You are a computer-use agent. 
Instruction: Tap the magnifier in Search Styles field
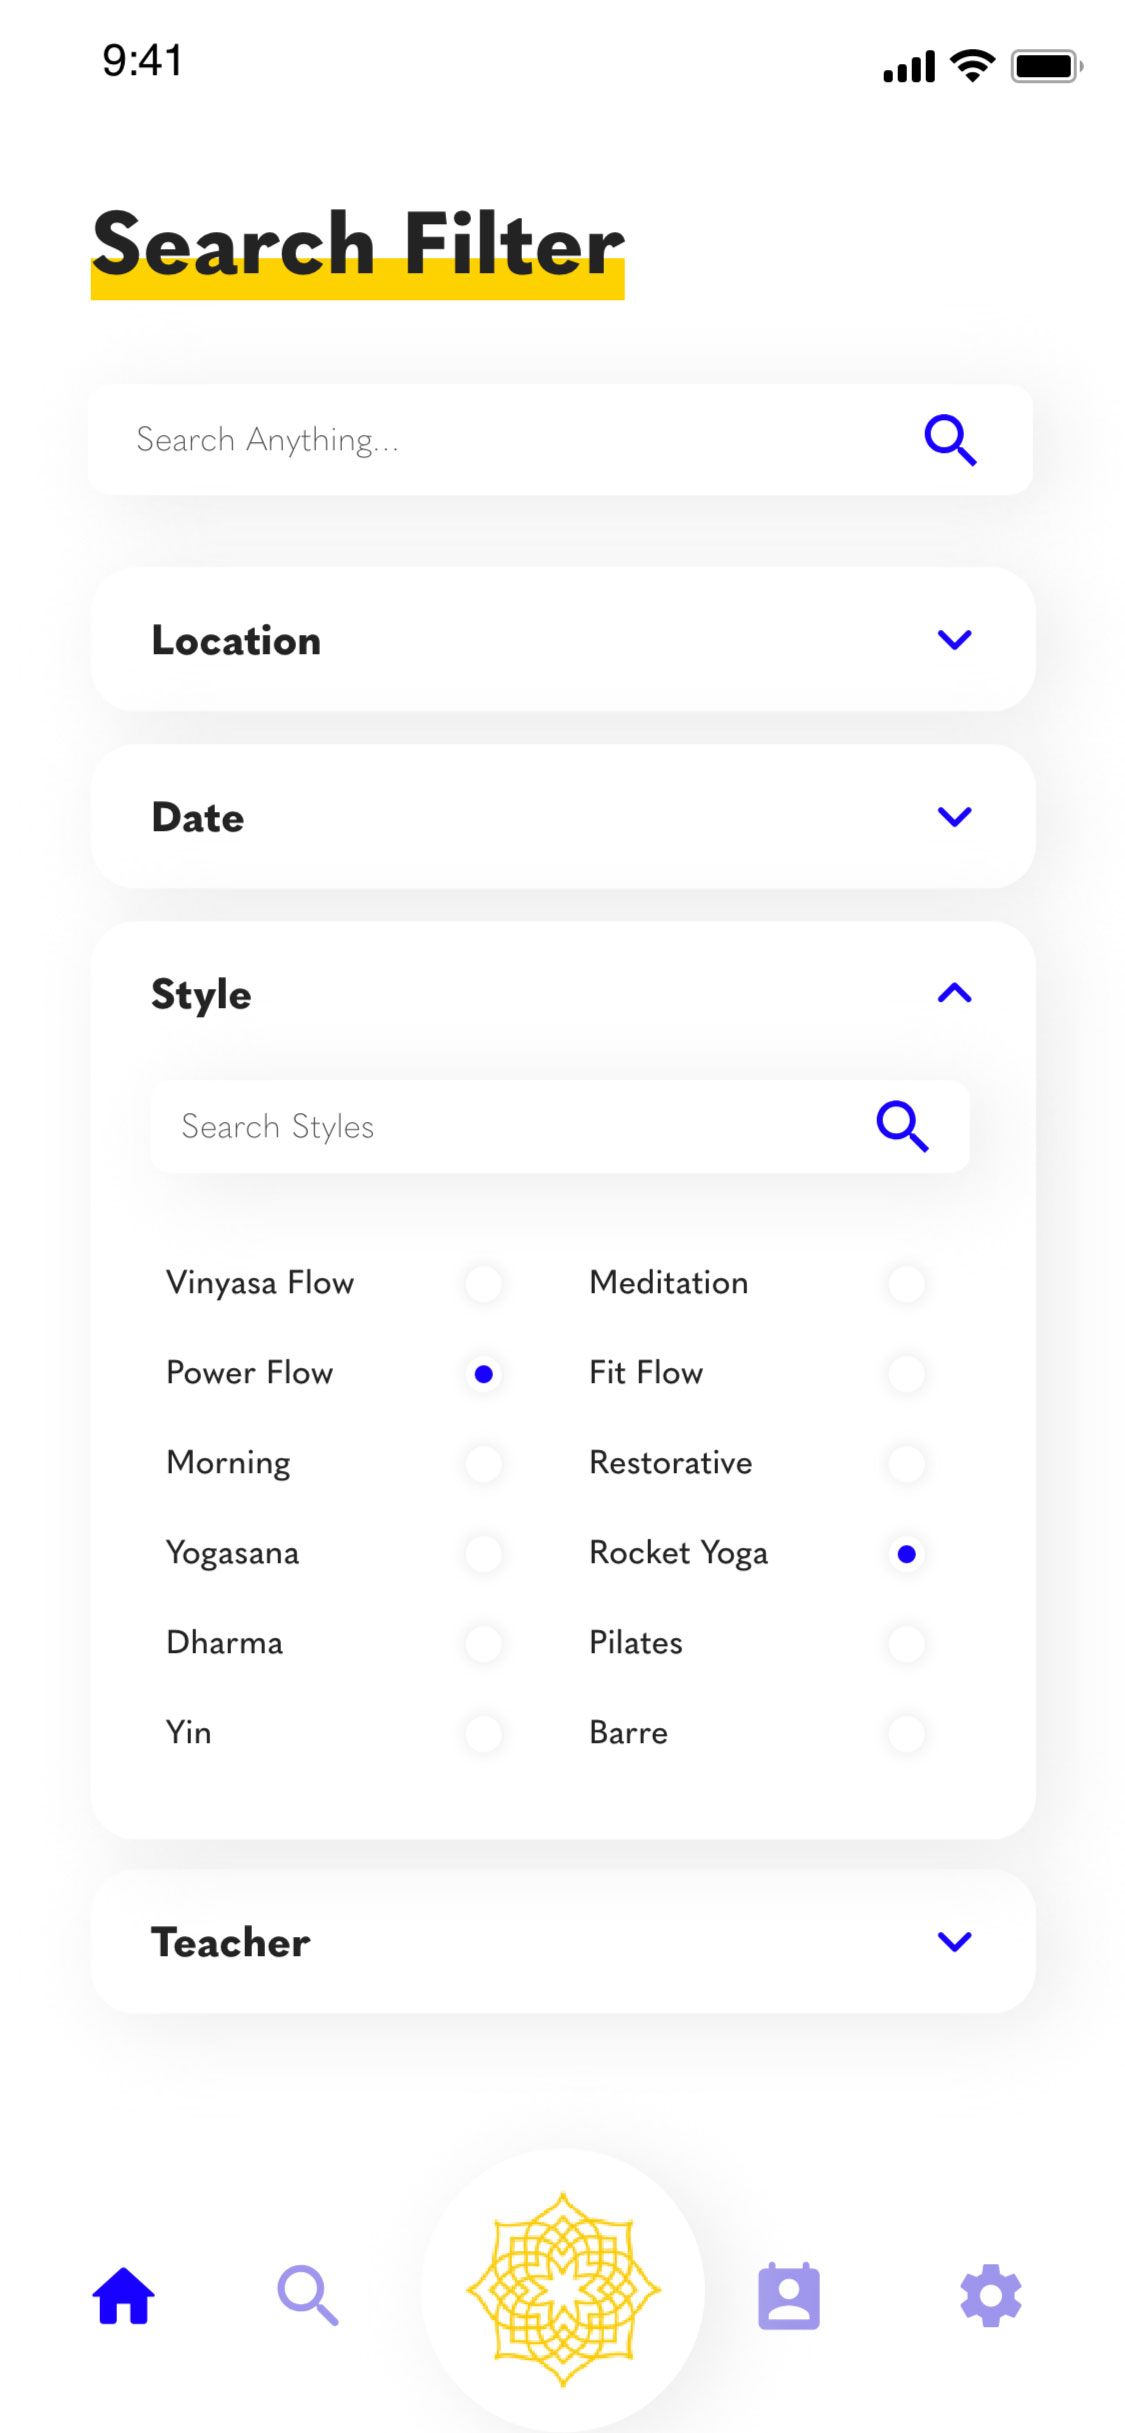pyautogui.click(x=902, y=1126)
